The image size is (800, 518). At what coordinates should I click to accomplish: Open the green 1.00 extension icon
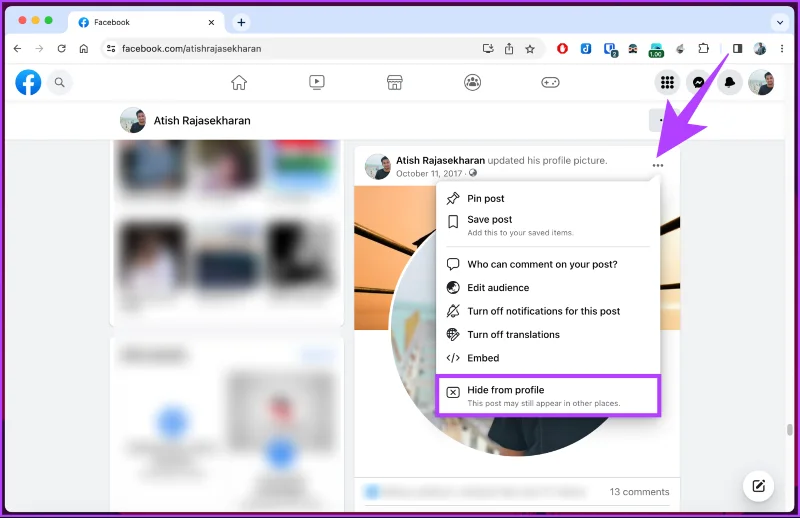pyautogui.click(x=656, y=50)
